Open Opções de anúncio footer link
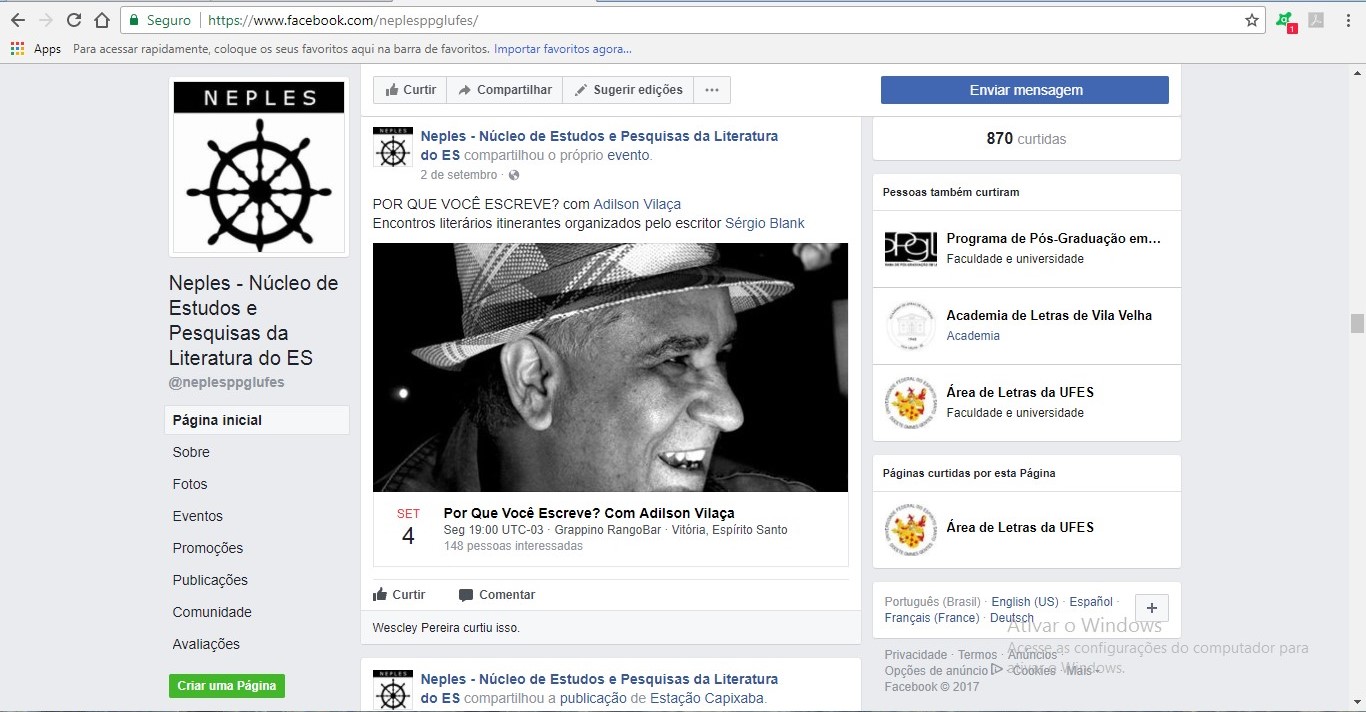The image size is (1366, 712). (936, 671)
